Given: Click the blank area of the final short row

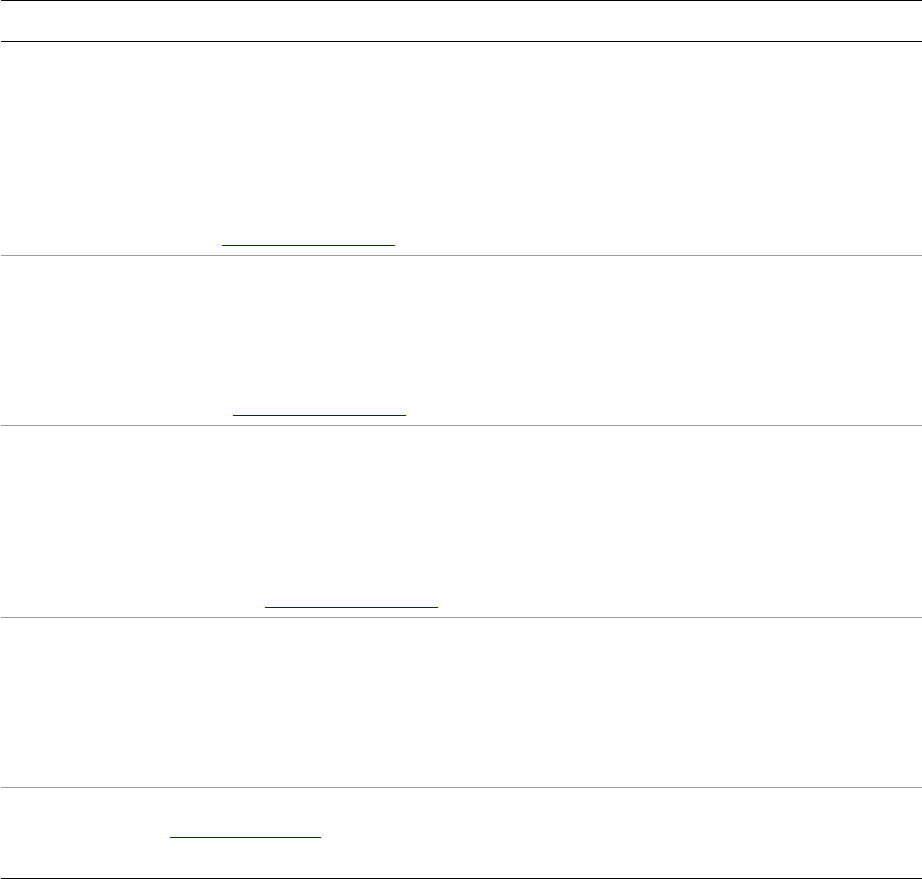Looking at the screenshot, I should click(600, 833).
